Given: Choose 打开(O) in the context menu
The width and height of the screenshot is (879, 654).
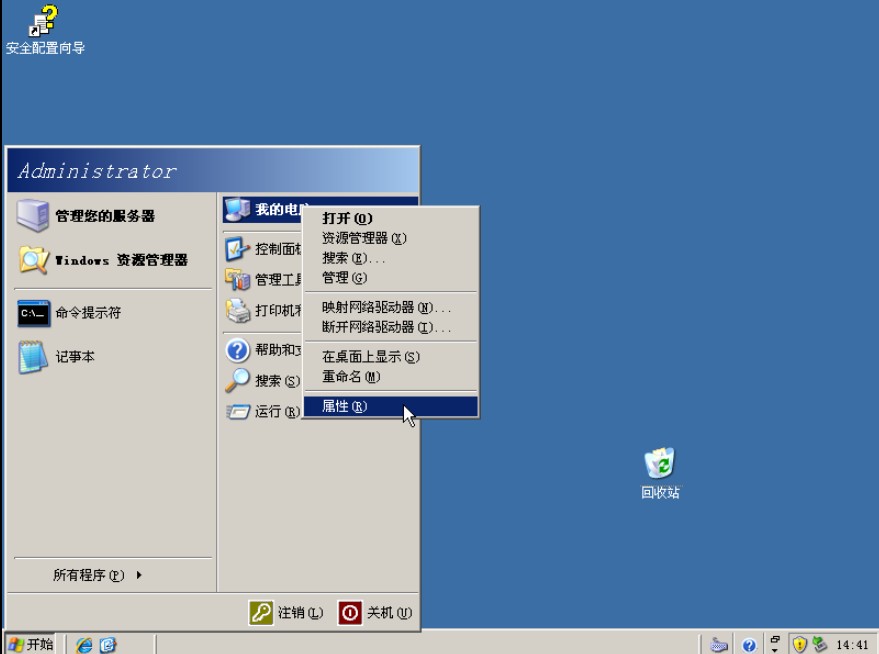Looking at the screenshot, I should [391, 218].
